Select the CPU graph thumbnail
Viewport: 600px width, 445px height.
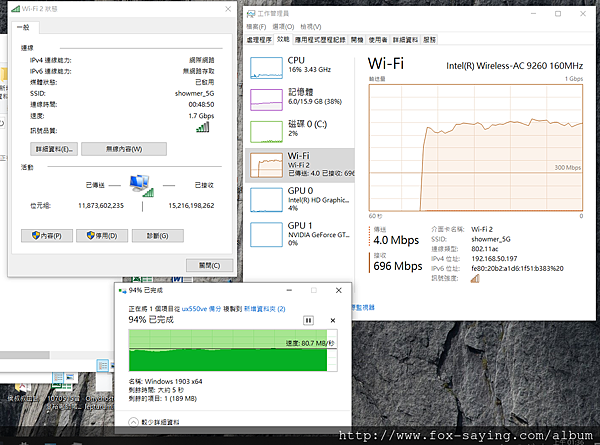[x=266, y=68]
